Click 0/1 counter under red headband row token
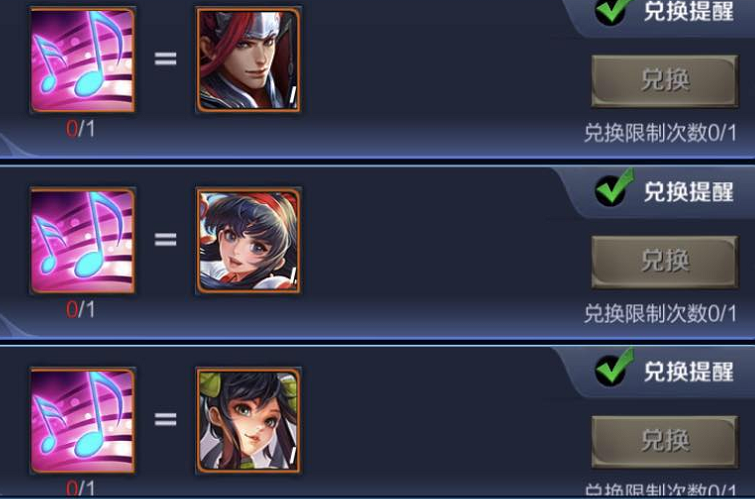755x499 pixels. click(80, 310)
